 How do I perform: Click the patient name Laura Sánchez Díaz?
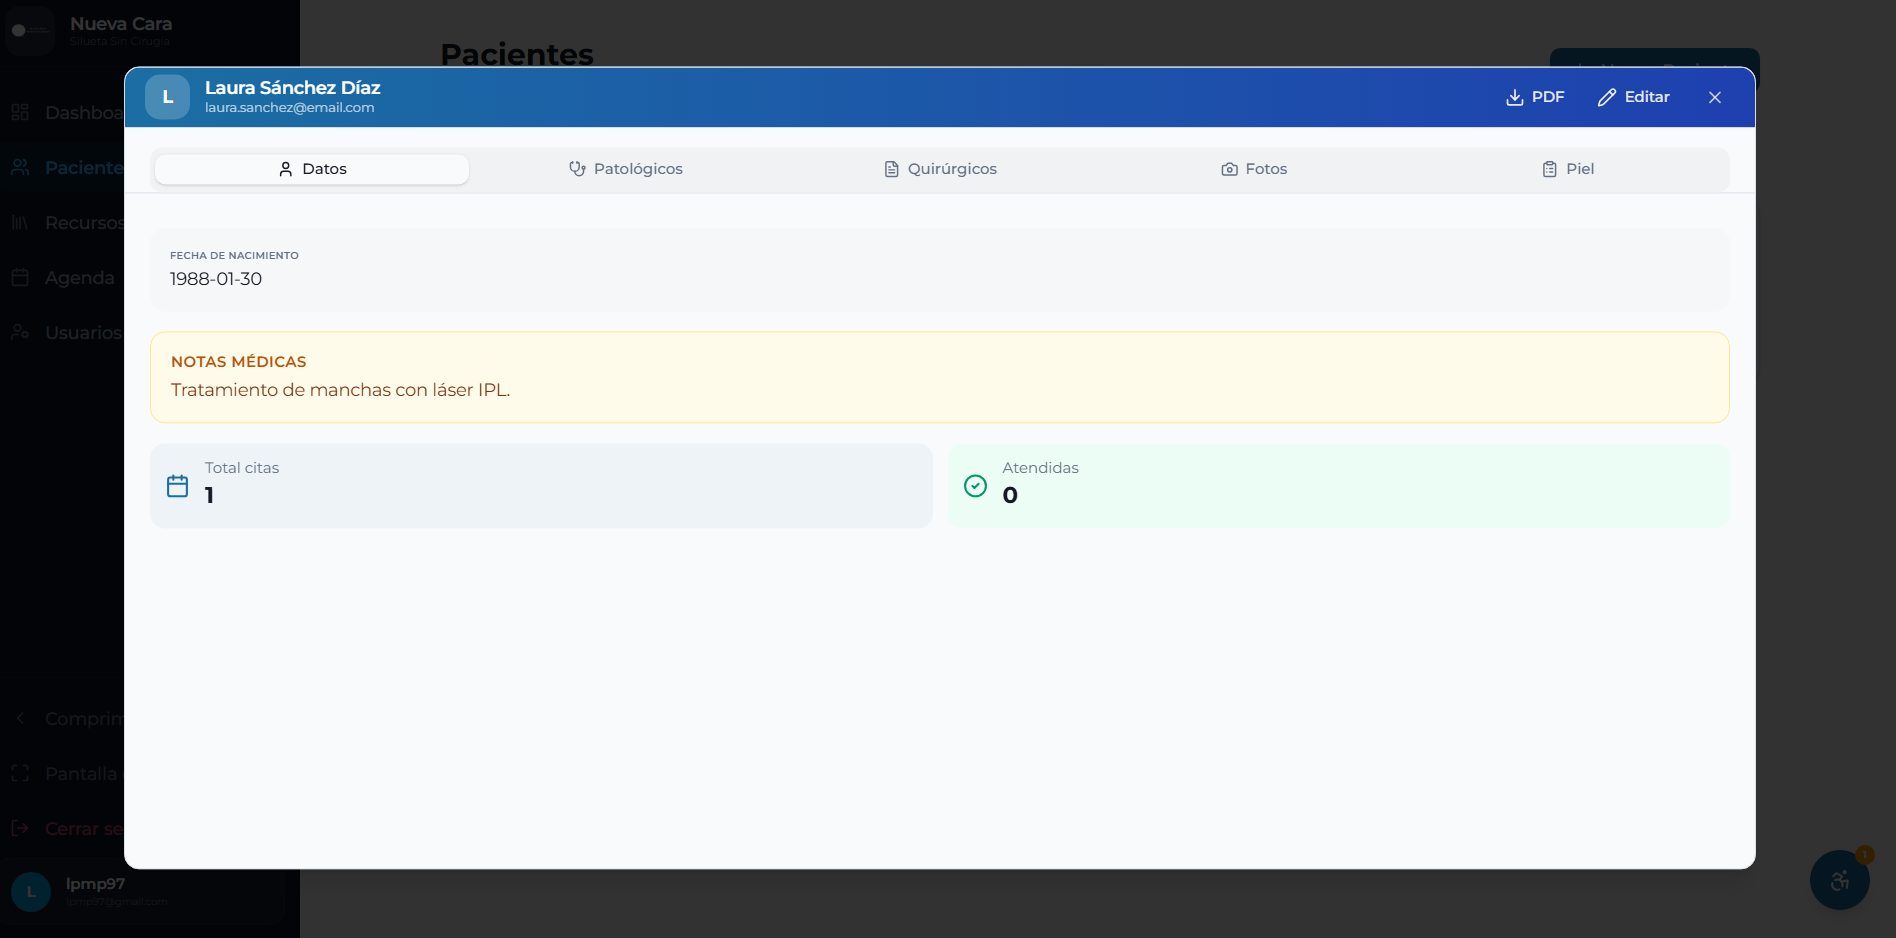pyautogui.click(x=293, y=88)
